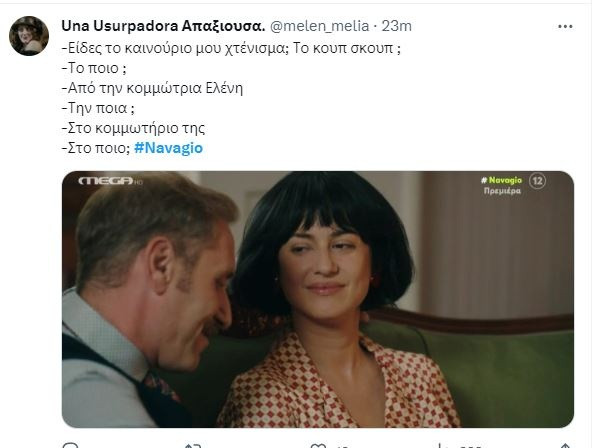
Task: Click the like count beside heart
Action: (x=343, y=446)
